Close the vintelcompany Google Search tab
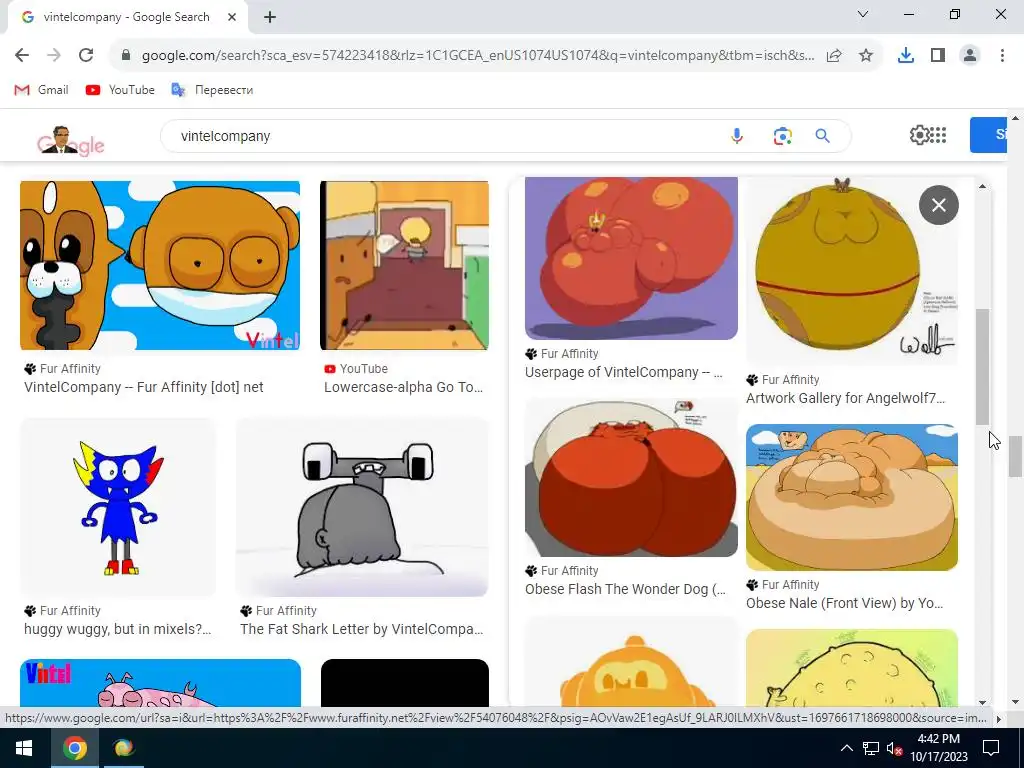This screenshot has width=1024, height=768. tap(232, 17)
